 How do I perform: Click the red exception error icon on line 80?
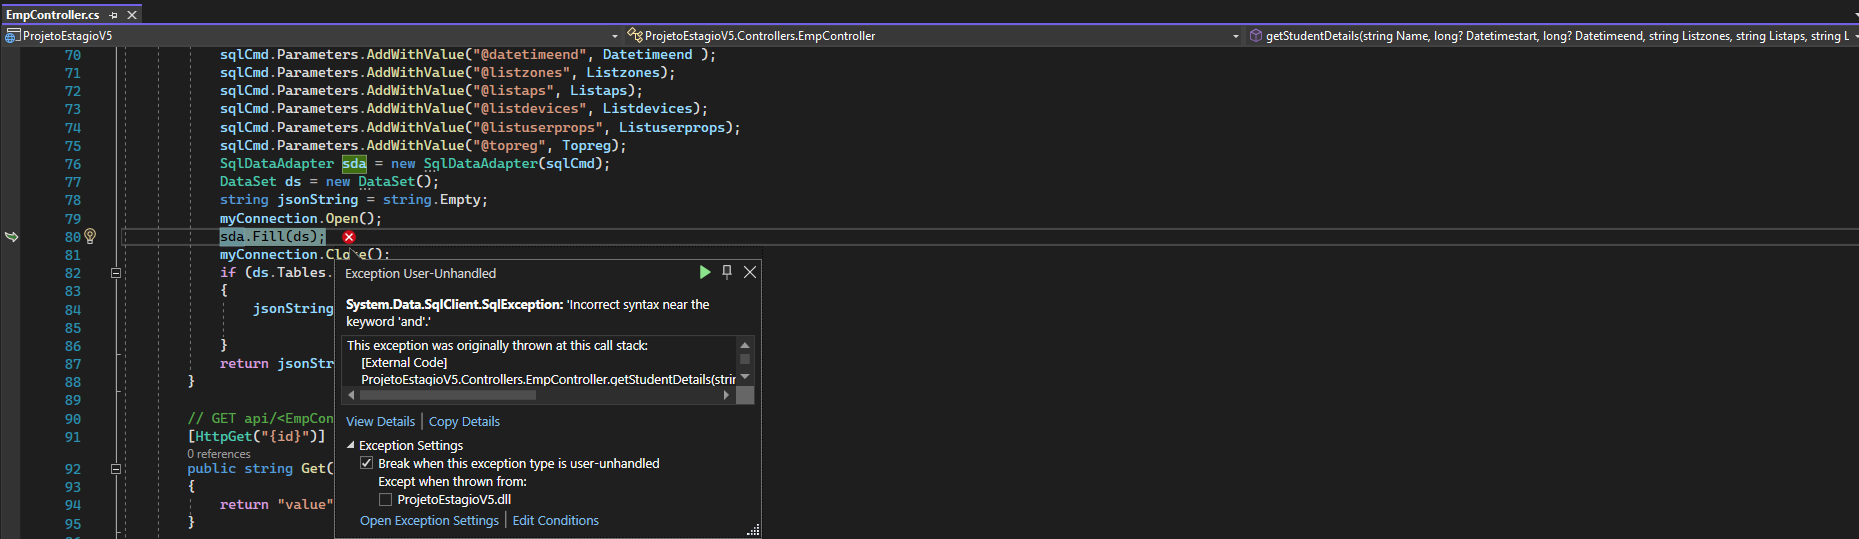pos(349,237)
